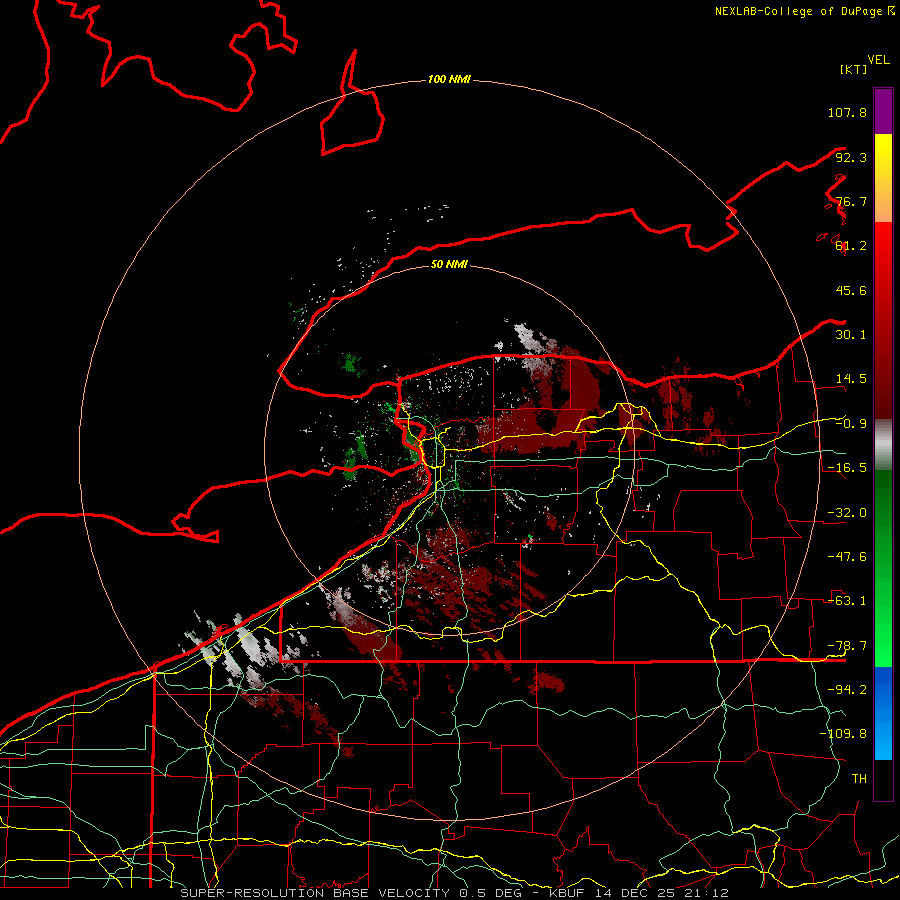Click the 50 NMI range ring label
900x900 pixels.
point(449,265)
